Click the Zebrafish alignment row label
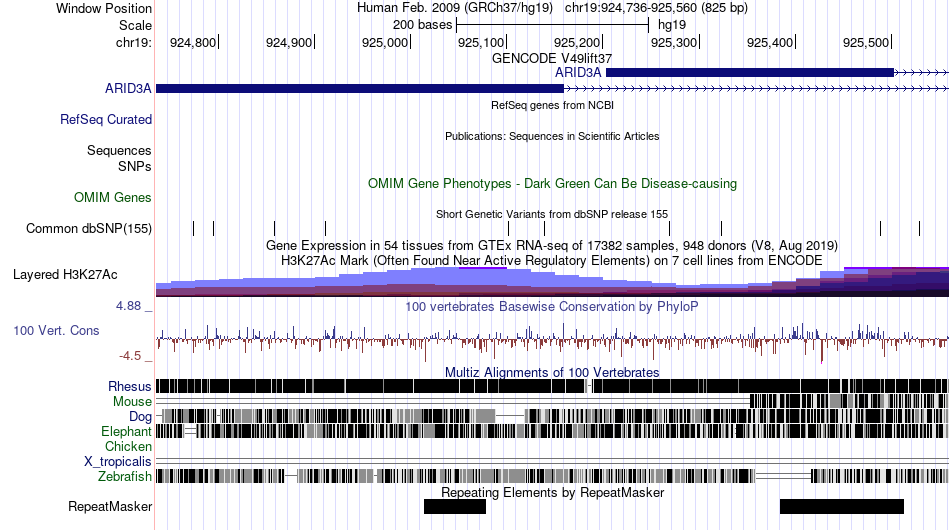The image size is (950, 530). click(125, 476)
